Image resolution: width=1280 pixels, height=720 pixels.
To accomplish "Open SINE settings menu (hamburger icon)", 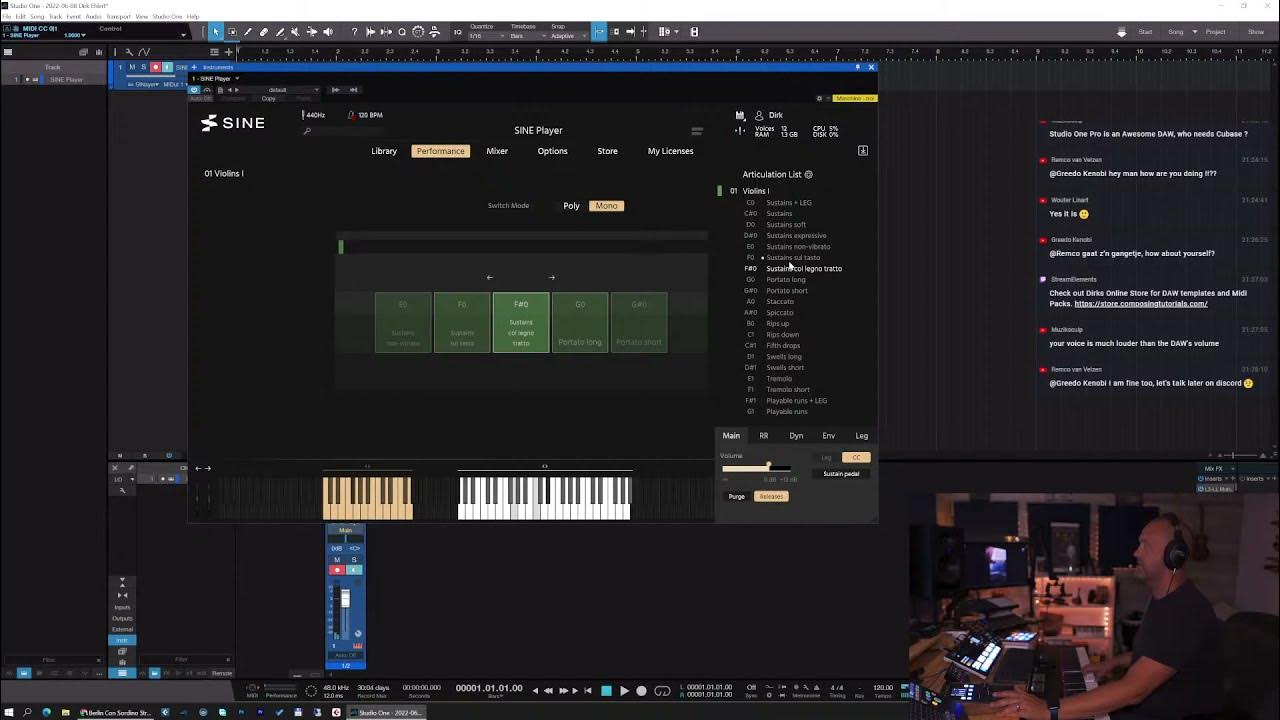I will pos(697,131).
